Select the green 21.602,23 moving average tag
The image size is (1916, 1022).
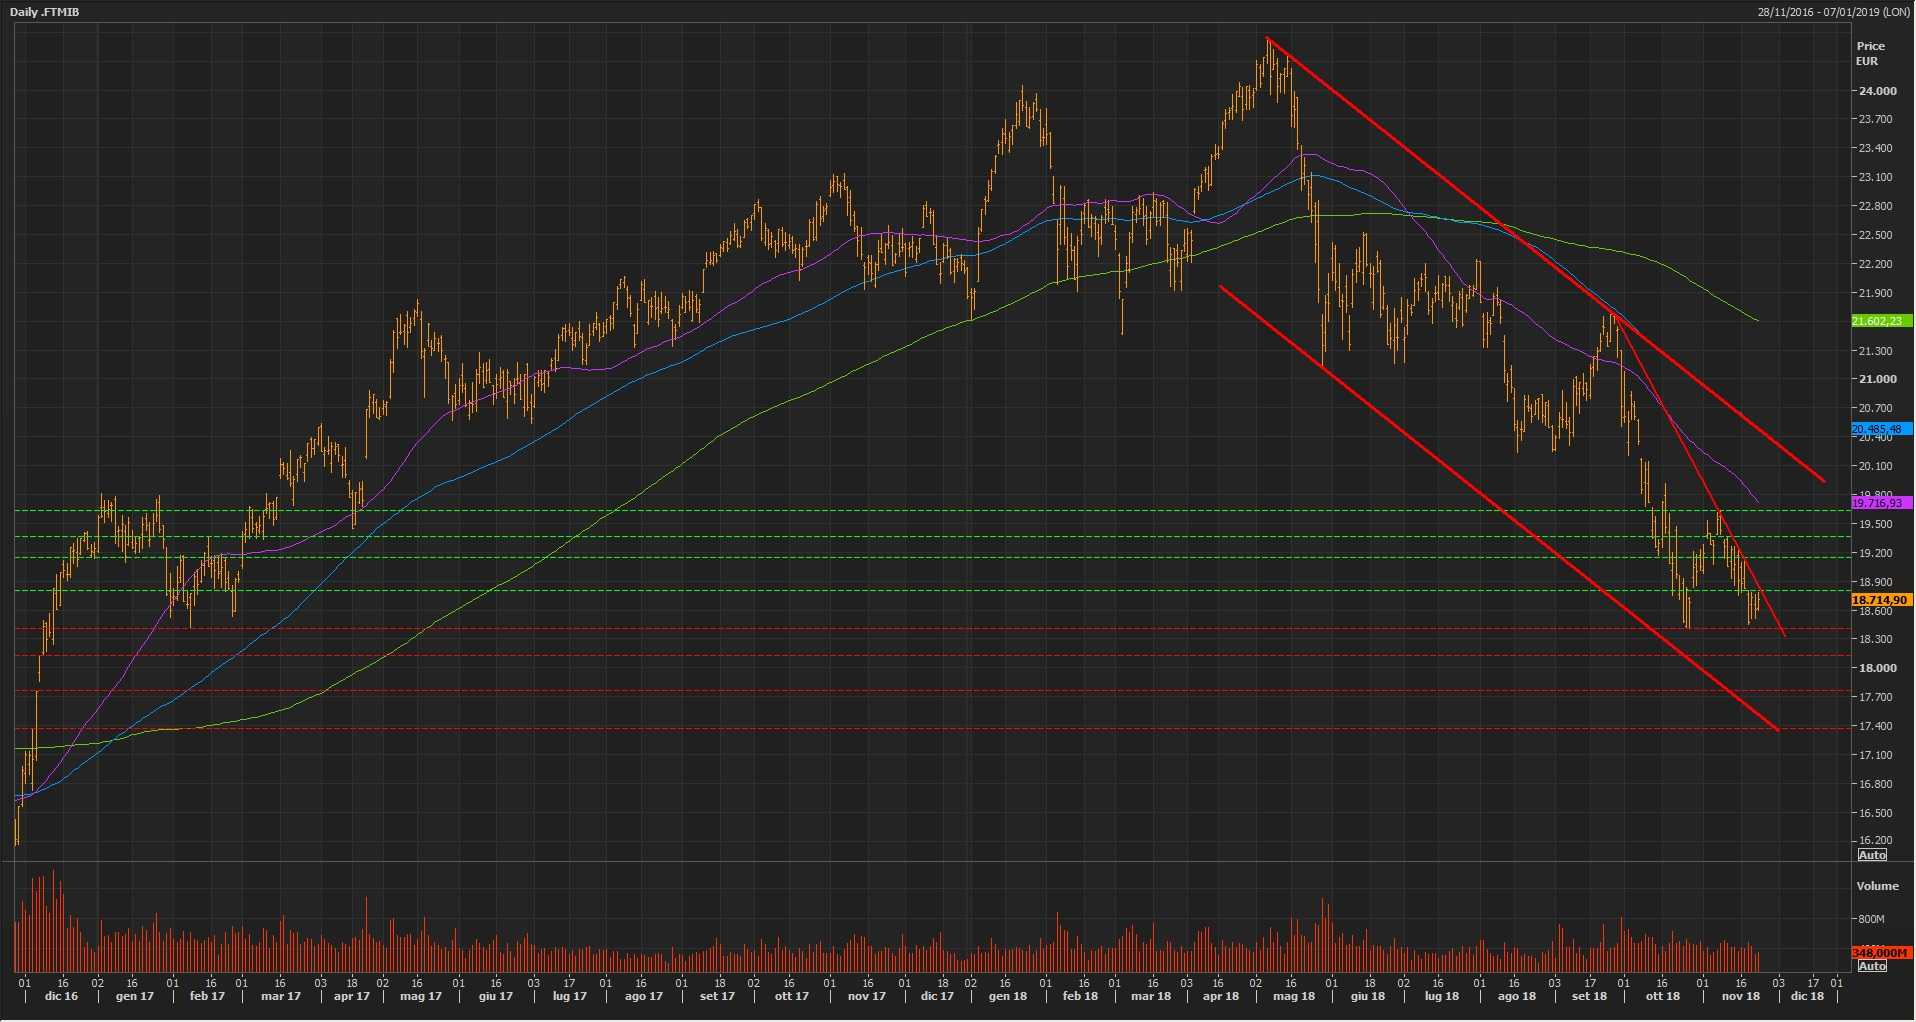tap(1881, 321)
